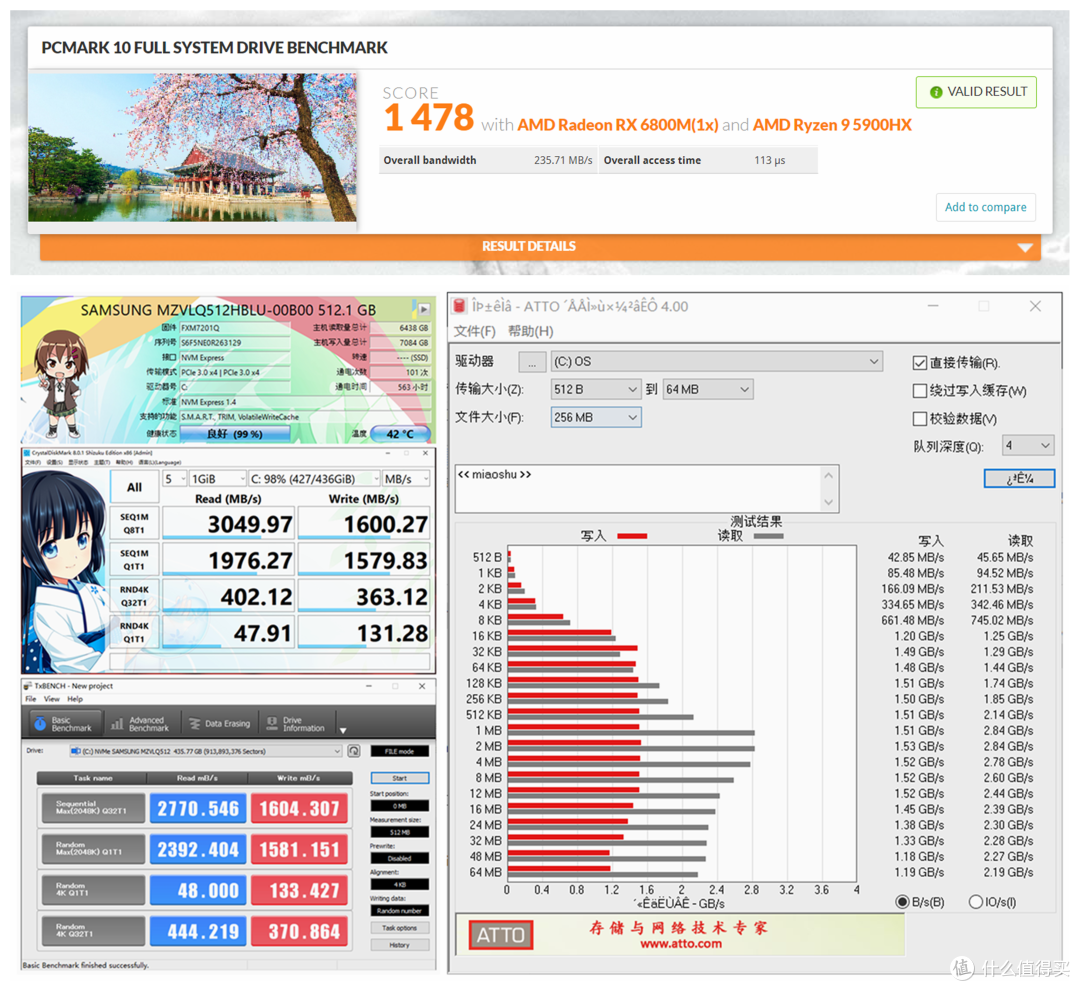Click ATTO description box scroll-up arrow
This screenshot has width=1080, height=991.
pos(829,475)
